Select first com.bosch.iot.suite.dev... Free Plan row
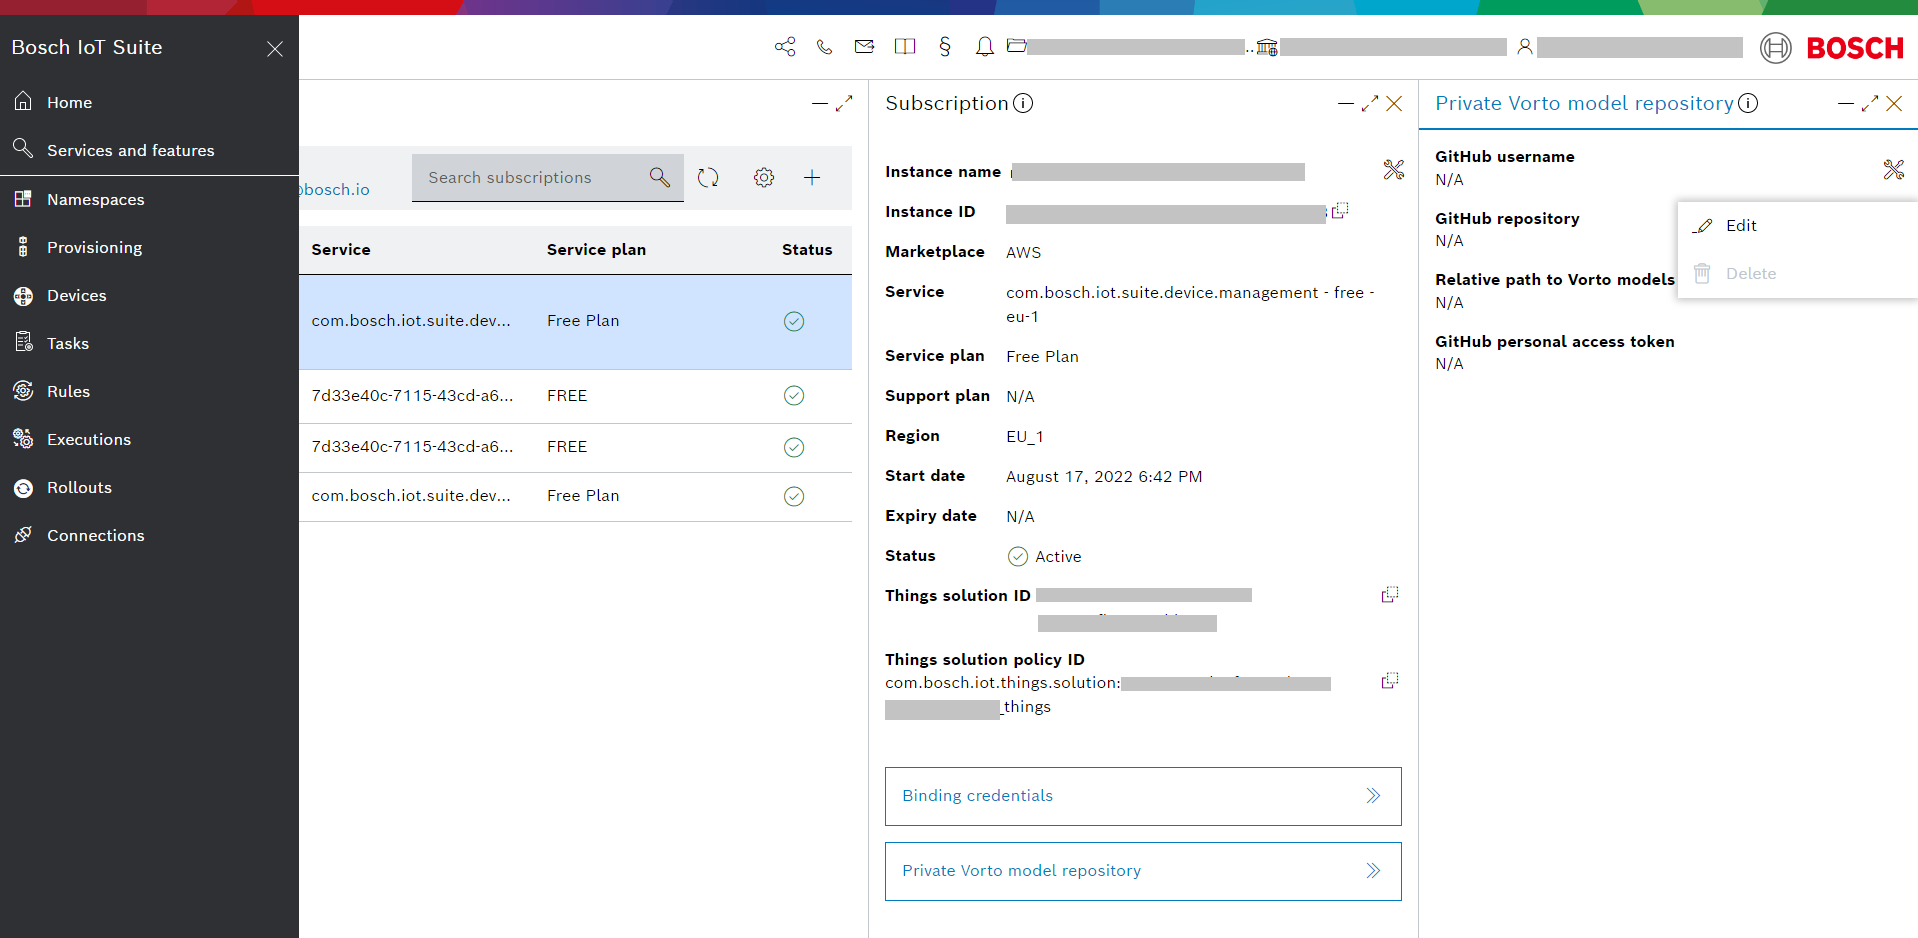The width and height of the screenshot is (1918, 938). (575, 322)
